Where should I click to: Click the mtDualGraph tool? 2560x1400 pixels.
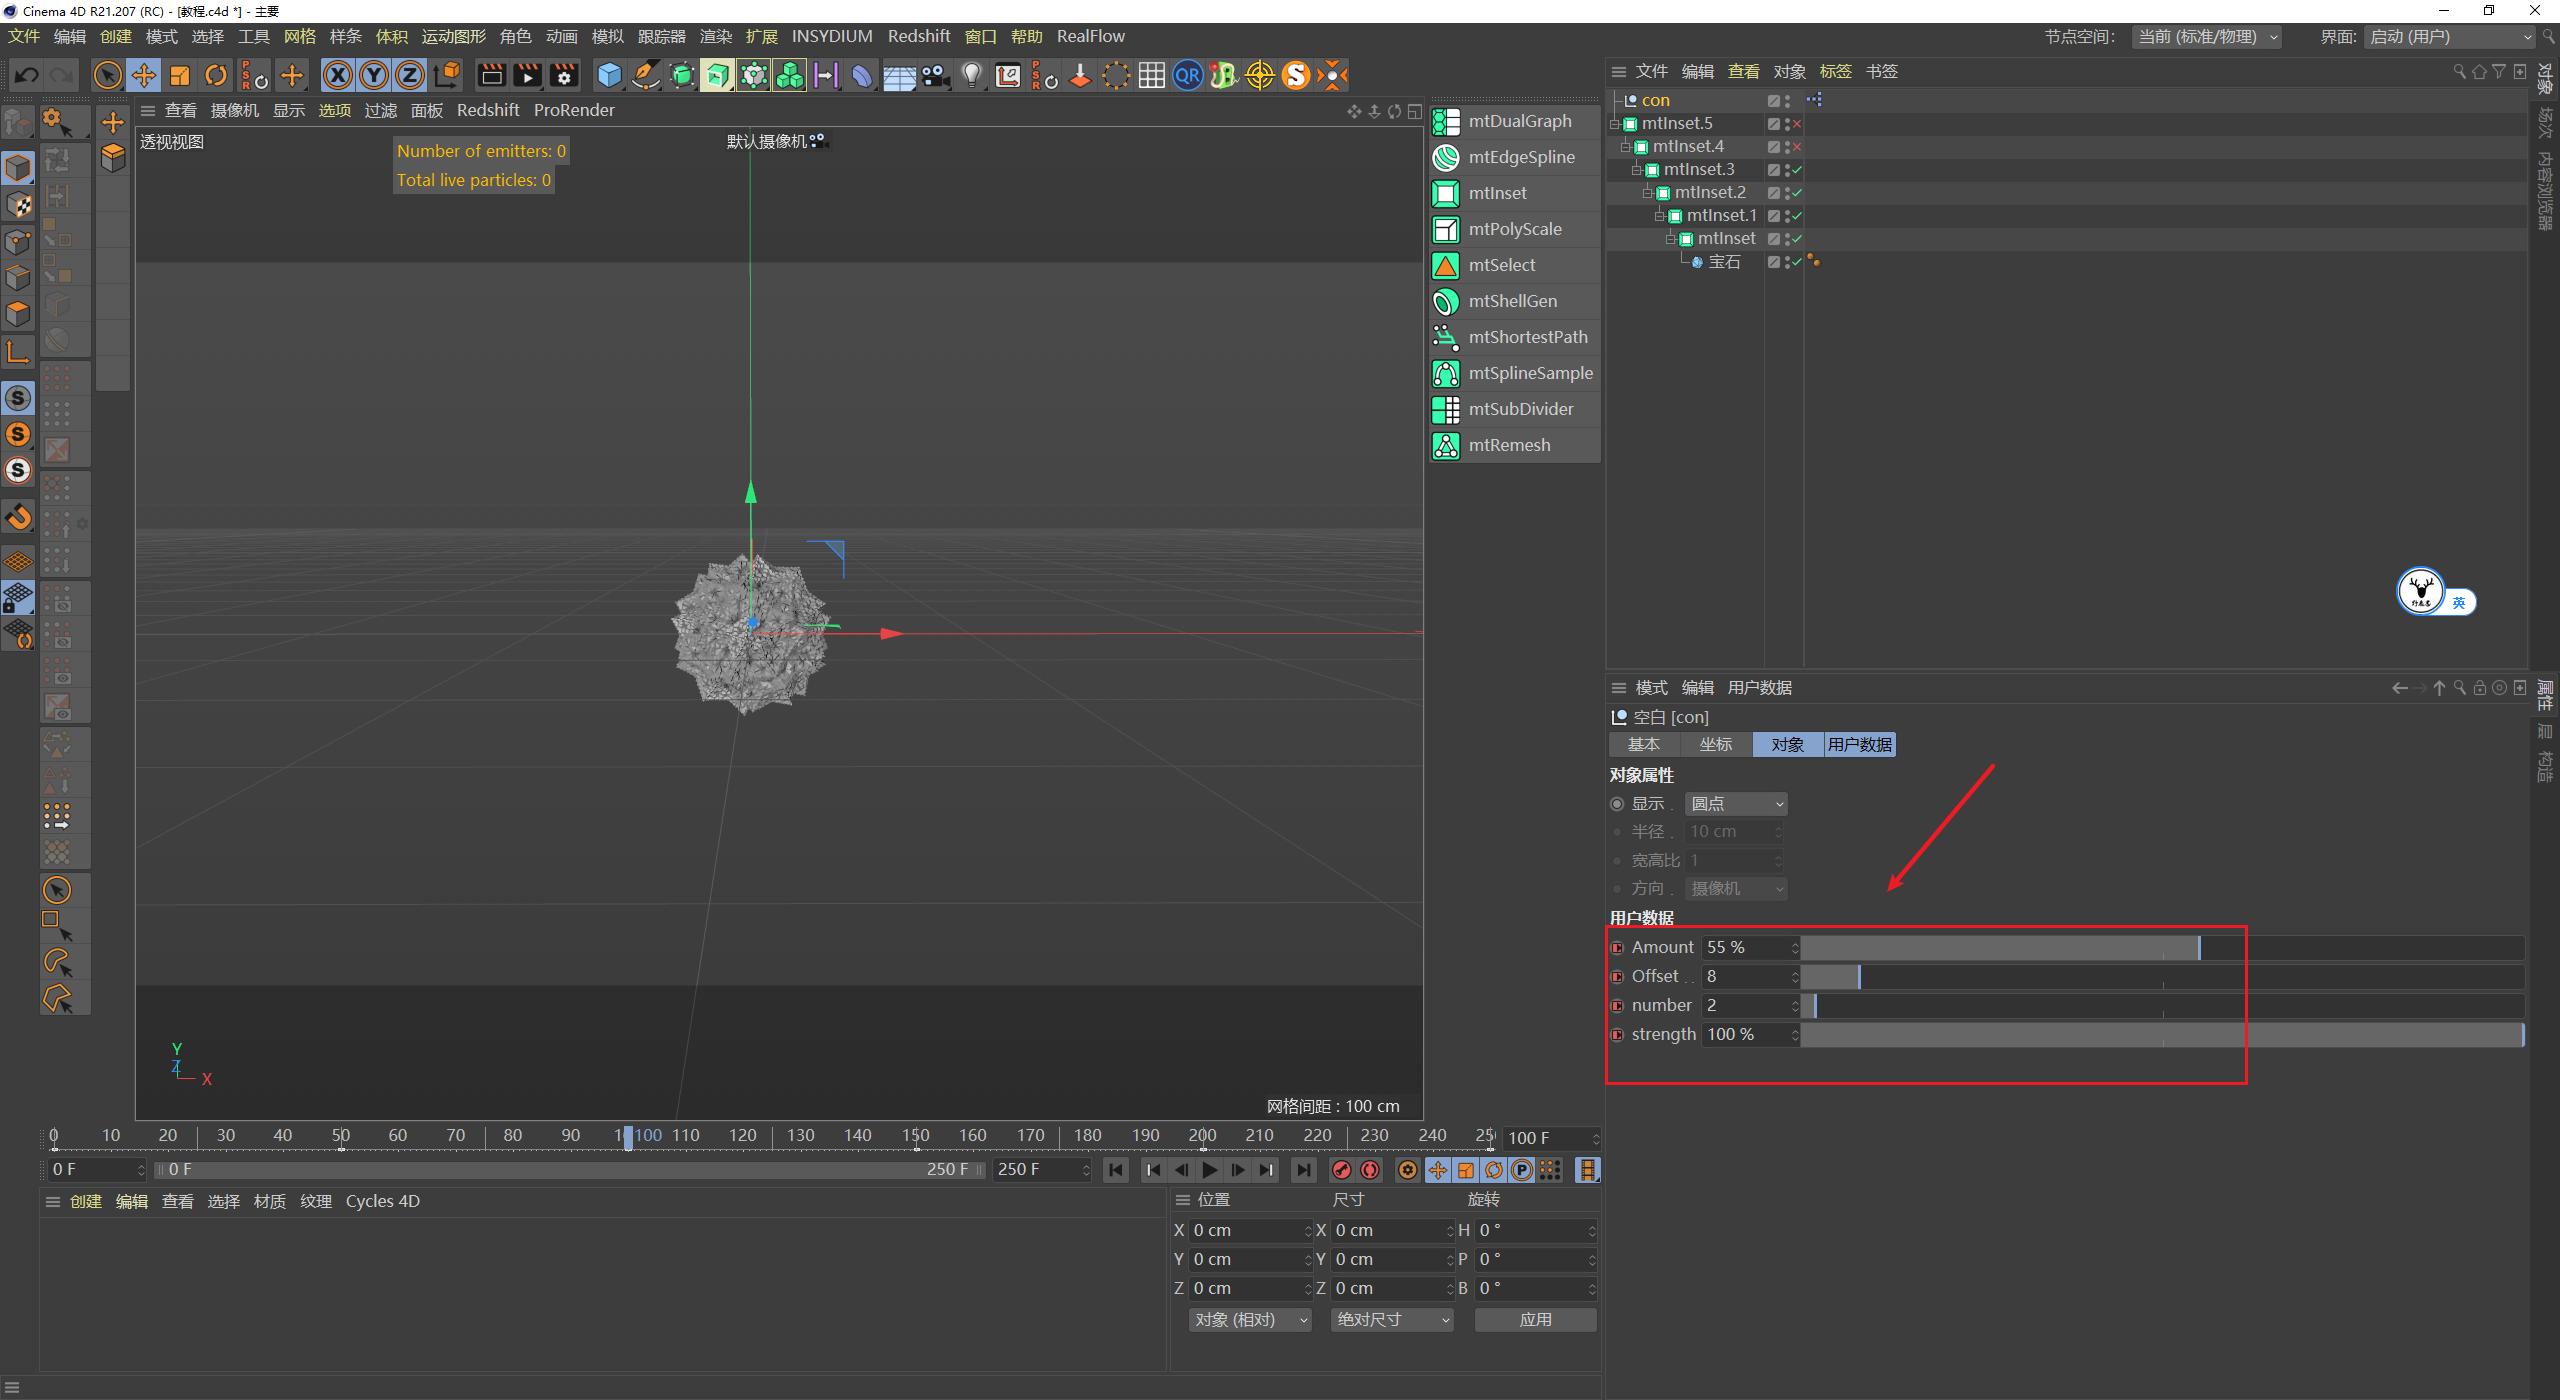[1514, 120]
